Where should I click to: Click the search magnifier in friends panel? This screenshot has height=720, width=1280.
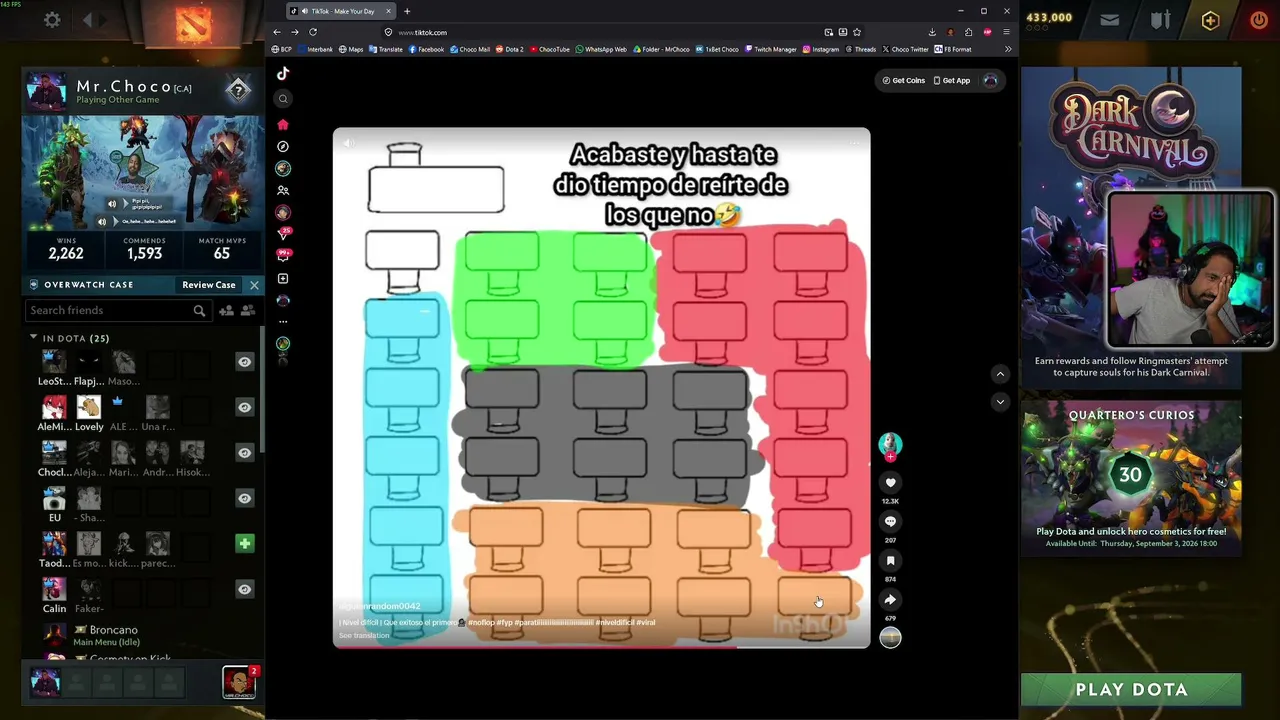199,311
